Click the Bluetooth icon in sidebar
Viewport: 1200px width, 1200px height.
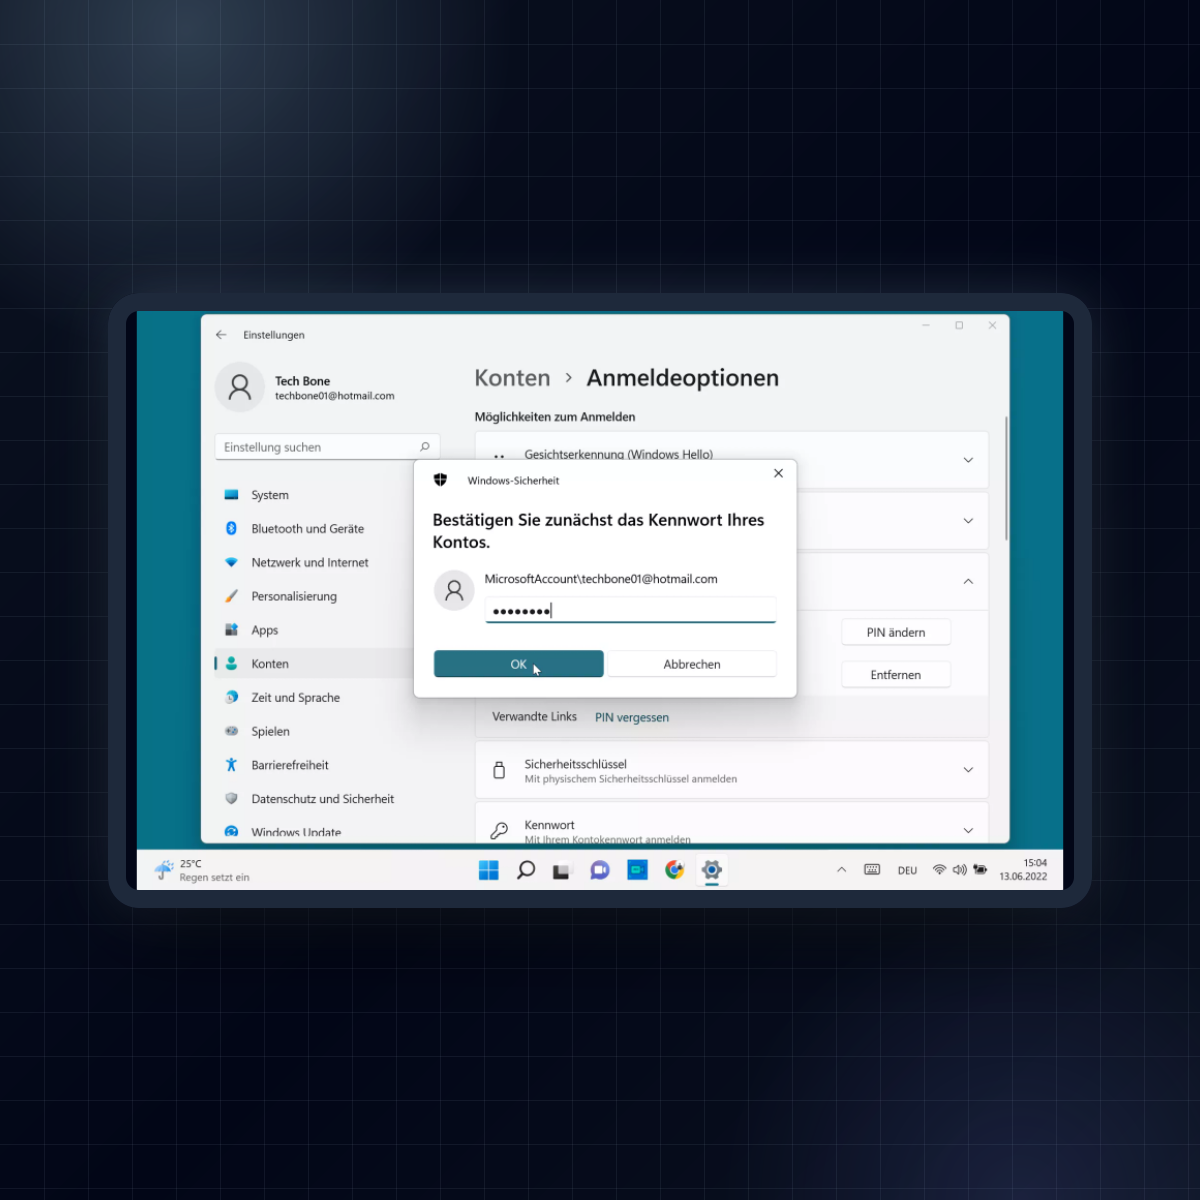(x=231, y=528)
